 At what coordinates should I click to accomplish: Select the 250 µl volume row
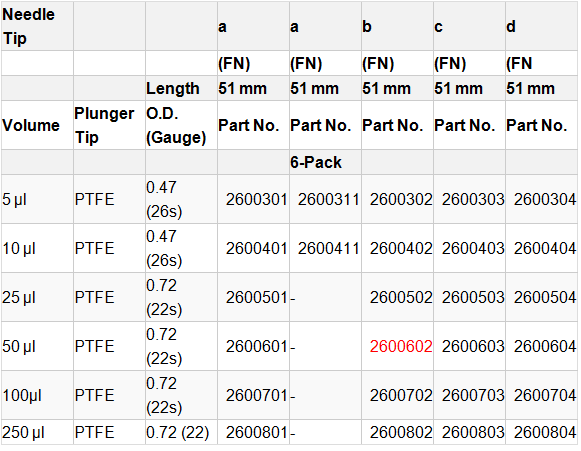289,432
